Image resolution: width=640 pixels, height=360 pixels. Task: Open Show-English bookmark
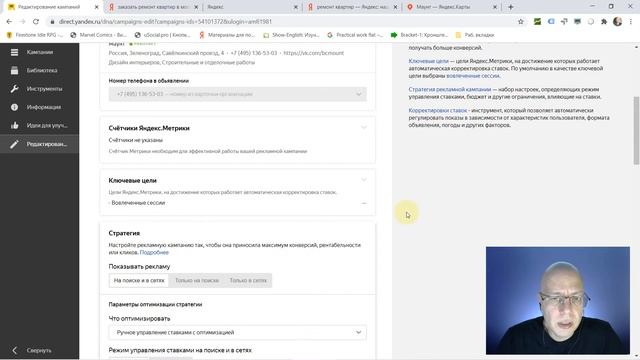(291, 35)
